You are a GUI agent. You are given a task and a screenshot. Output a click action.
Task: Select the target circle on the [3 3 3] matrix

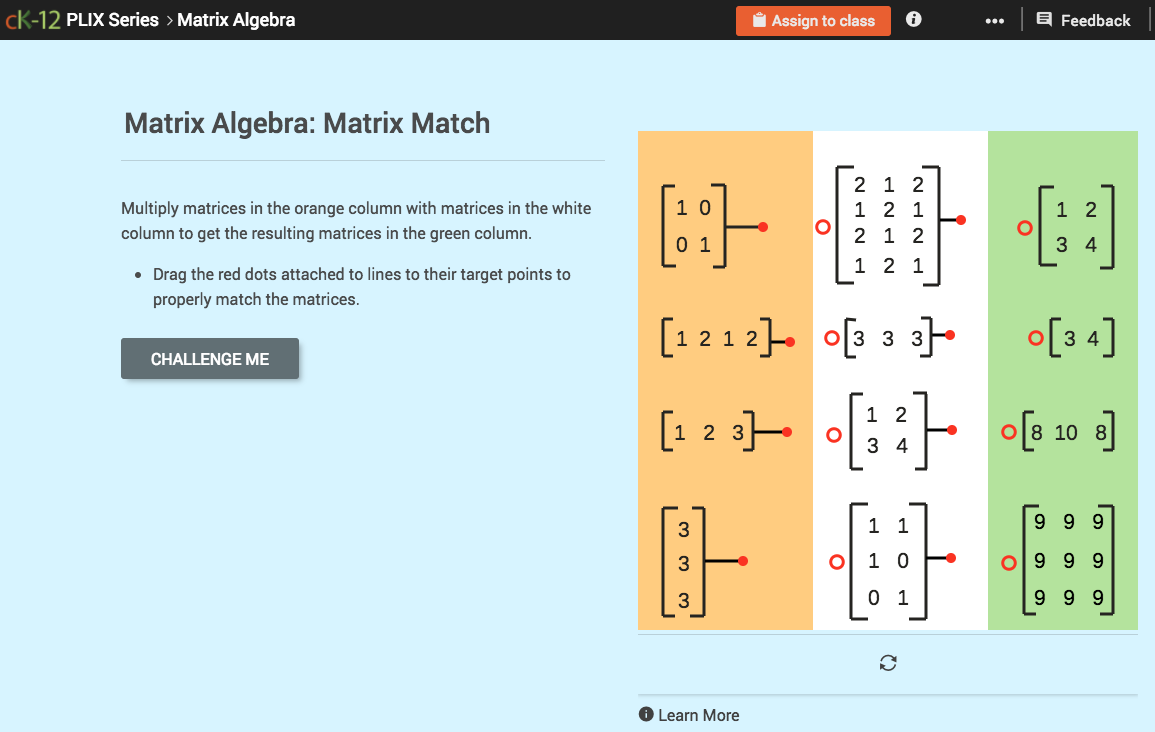pyautogui.click(x=832, y=338)
